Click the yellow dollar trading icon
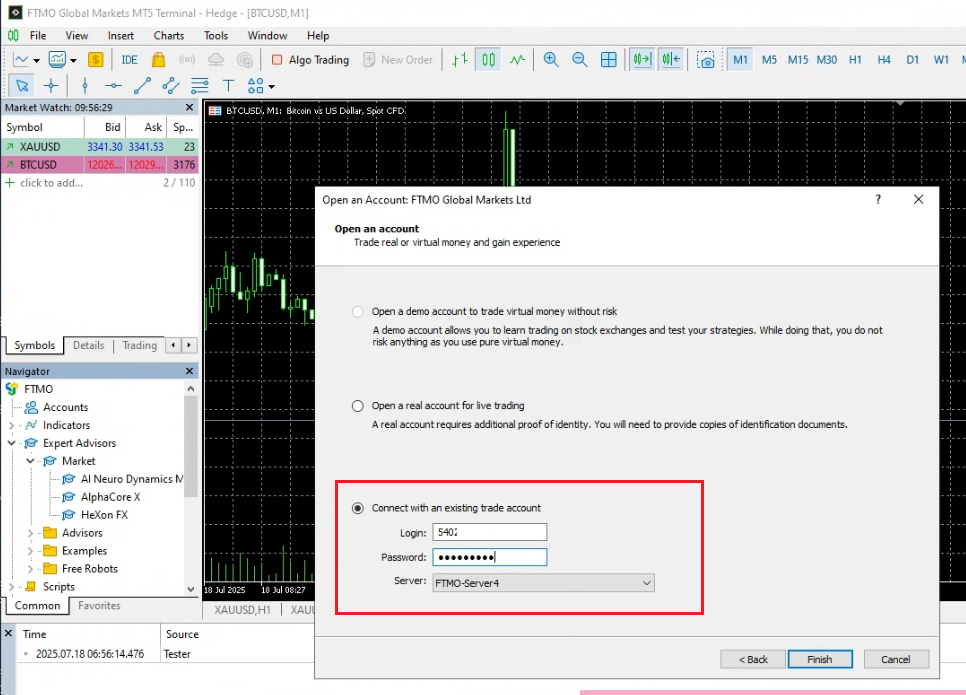Image resolution: width=966 pixels, height=695 pixels. 95,60
